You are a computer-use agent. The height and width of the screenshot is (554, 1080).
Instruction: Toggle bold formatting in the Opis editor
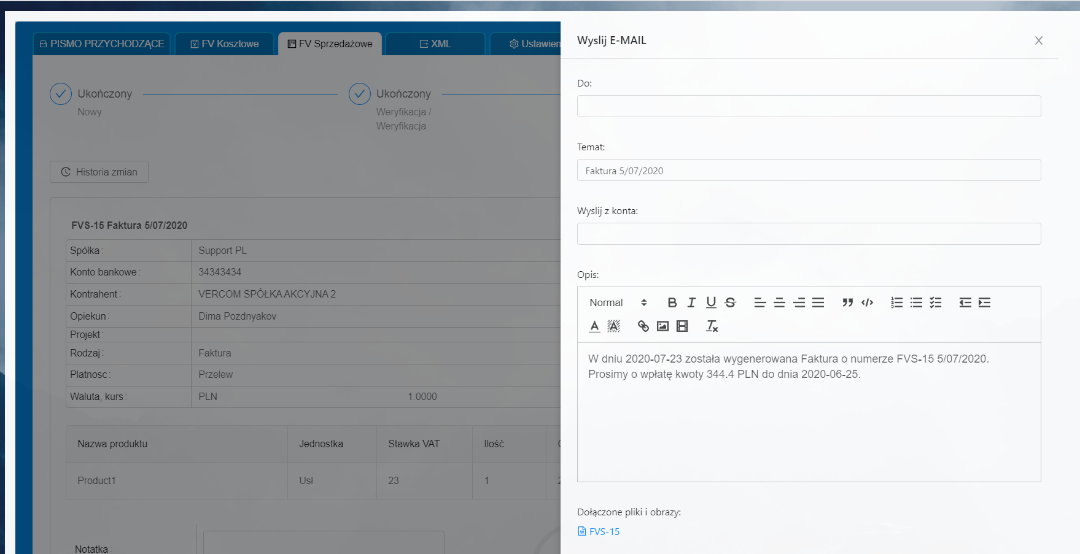672,302
